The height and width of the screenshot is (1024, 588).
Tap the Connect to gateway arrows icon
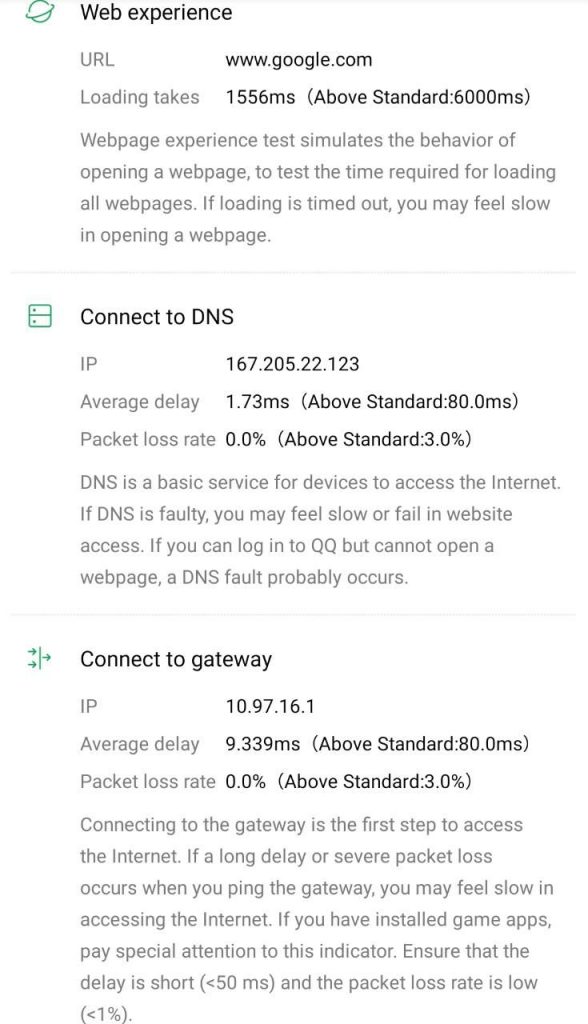[x=39, y=659]
